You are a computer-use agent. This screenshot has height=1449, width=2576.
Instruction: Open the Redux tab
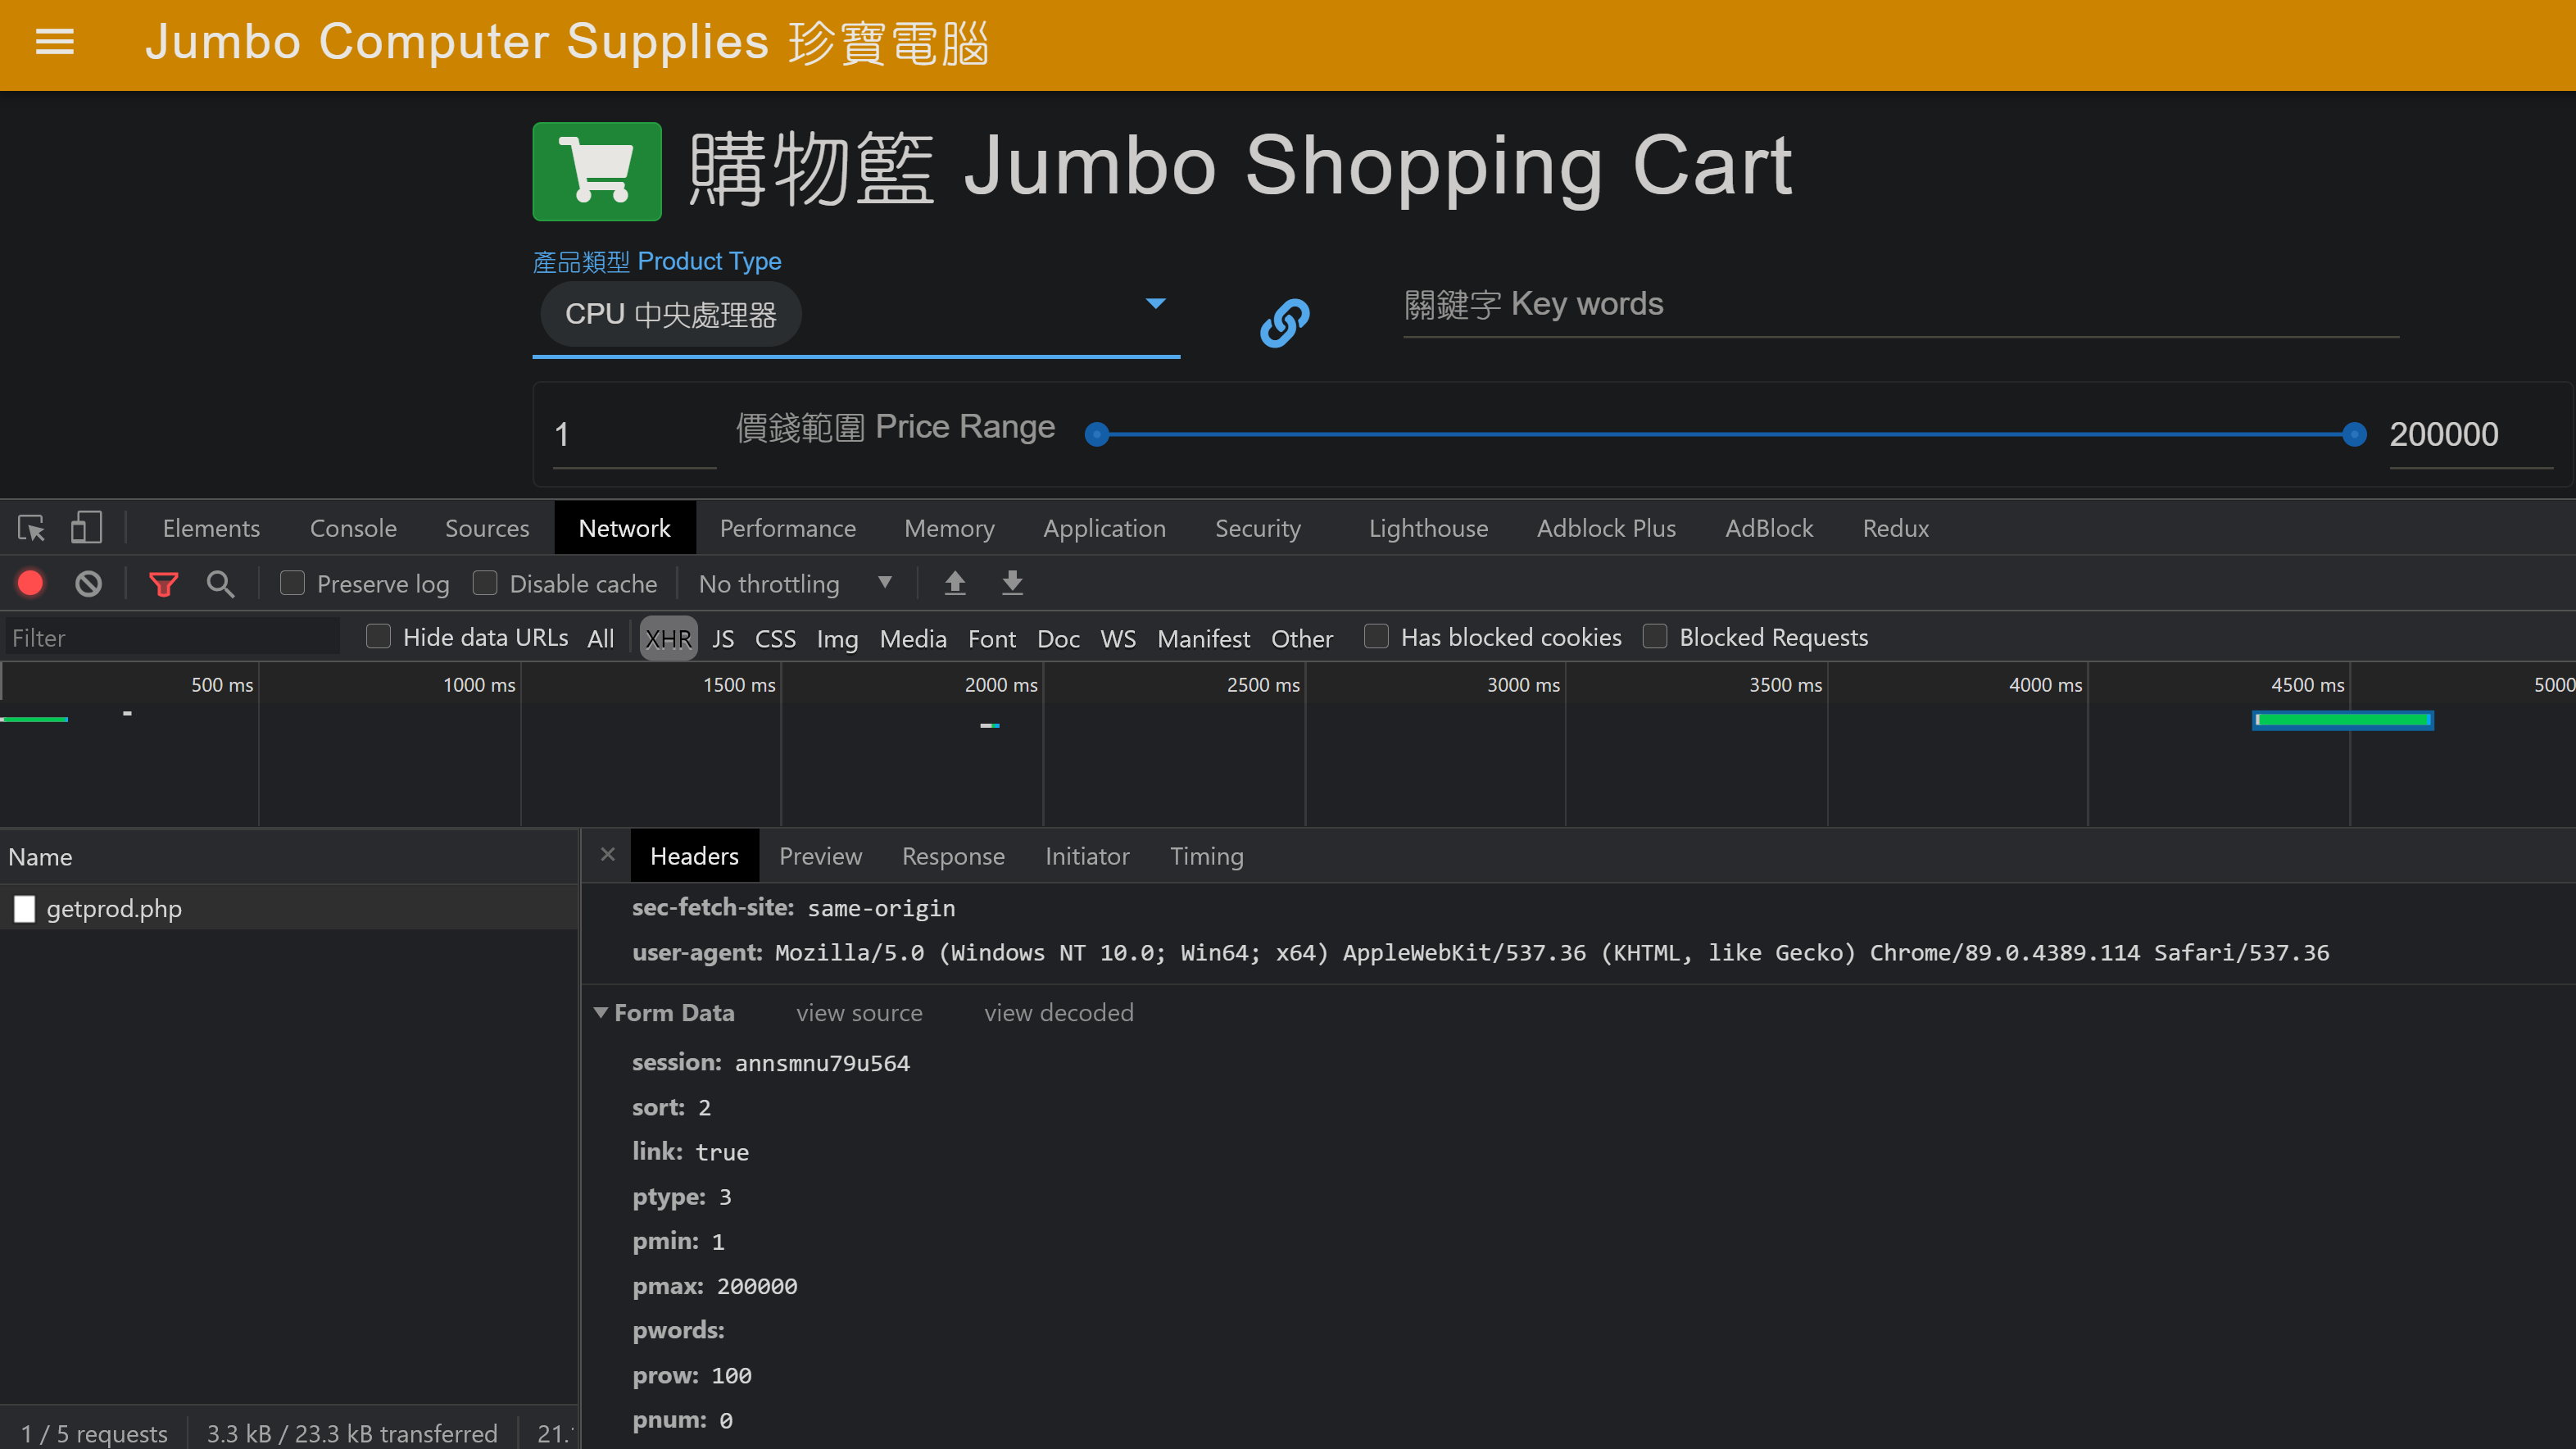1896,528
